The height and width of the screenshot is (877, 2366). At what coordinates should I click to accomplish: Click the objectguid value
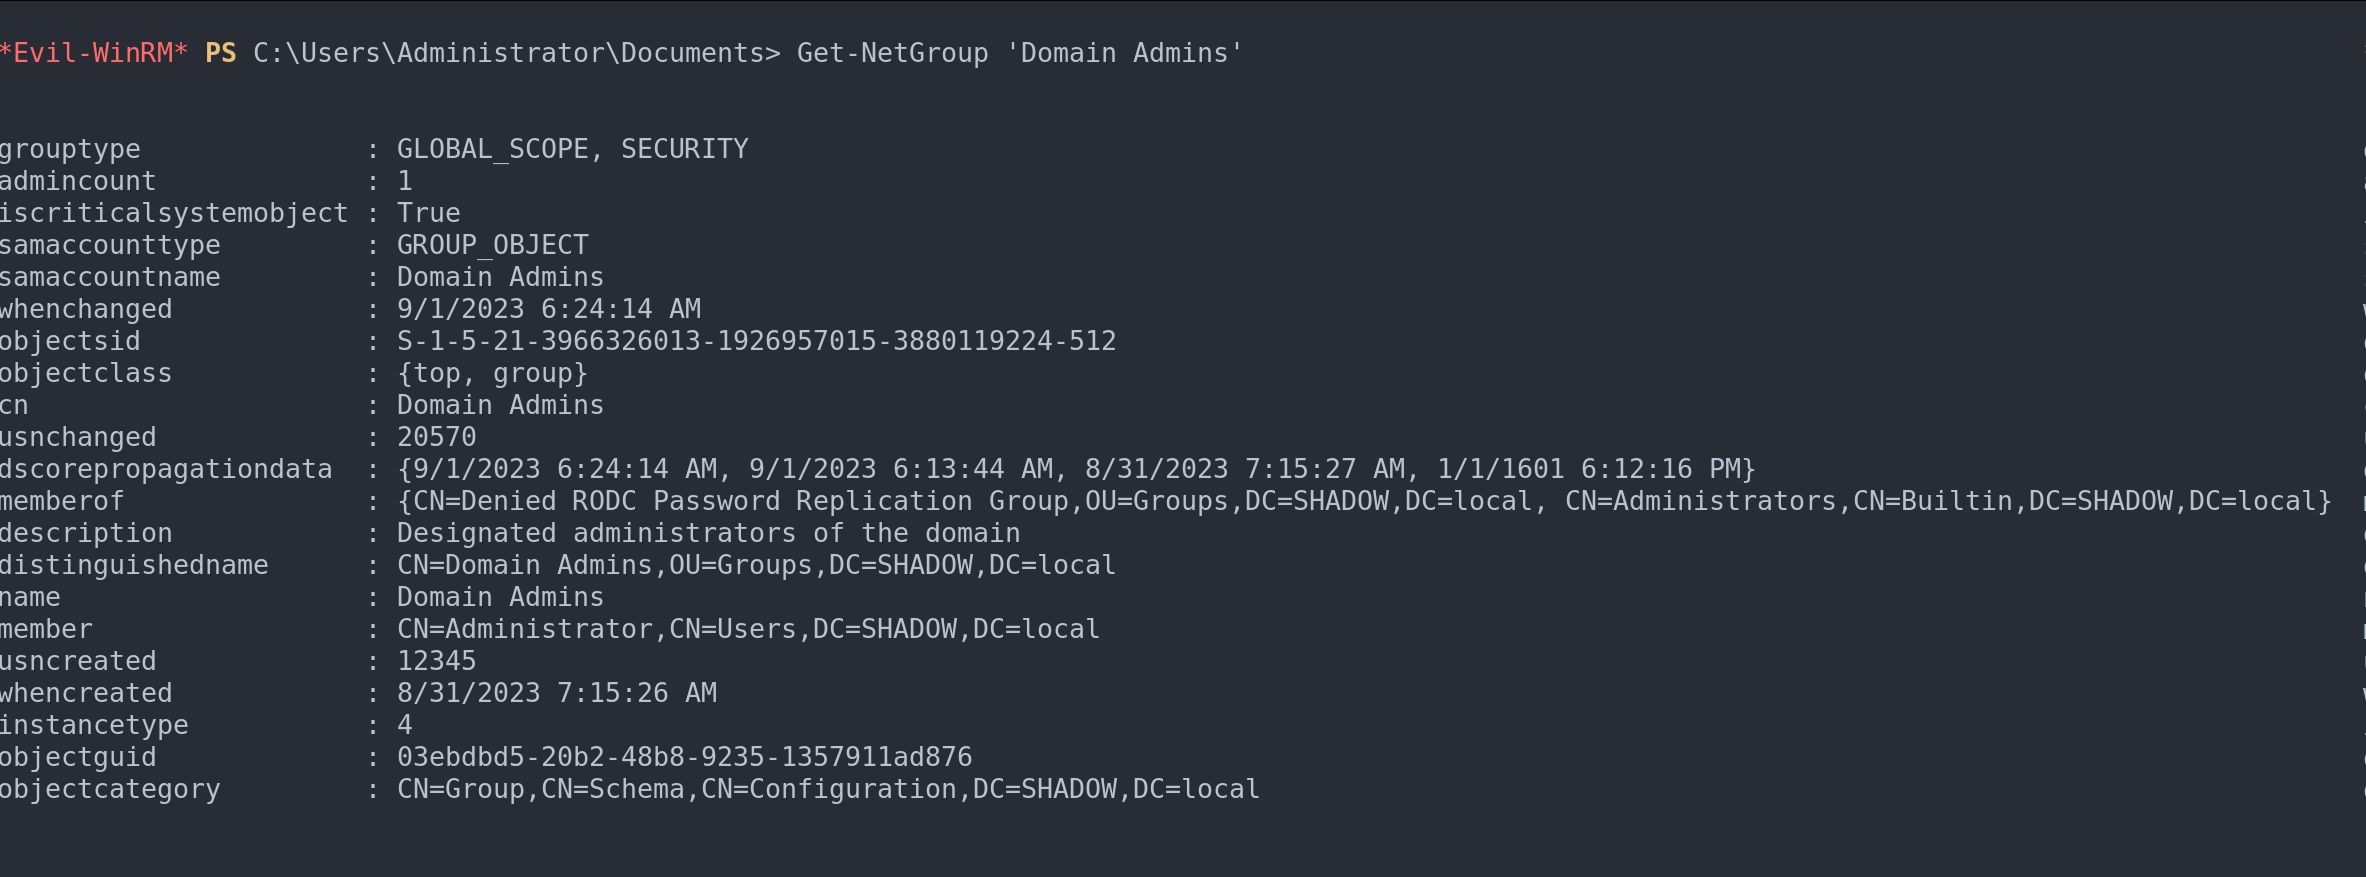click(x=684, y=757)
